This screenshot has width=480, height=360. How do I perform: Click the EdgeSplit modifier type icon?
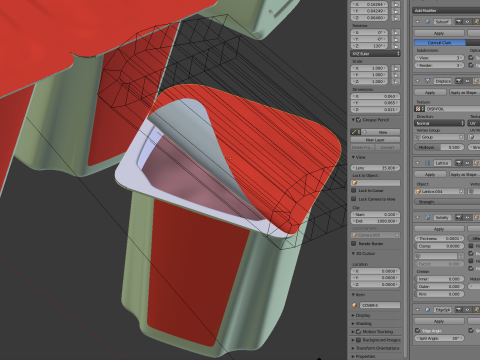coord(428,310)
